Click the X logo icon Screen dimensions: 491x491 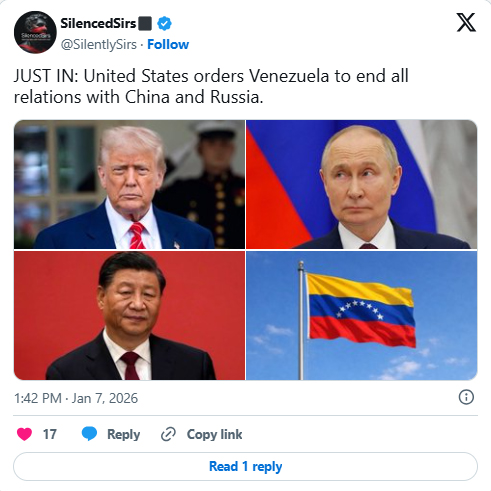466,22
